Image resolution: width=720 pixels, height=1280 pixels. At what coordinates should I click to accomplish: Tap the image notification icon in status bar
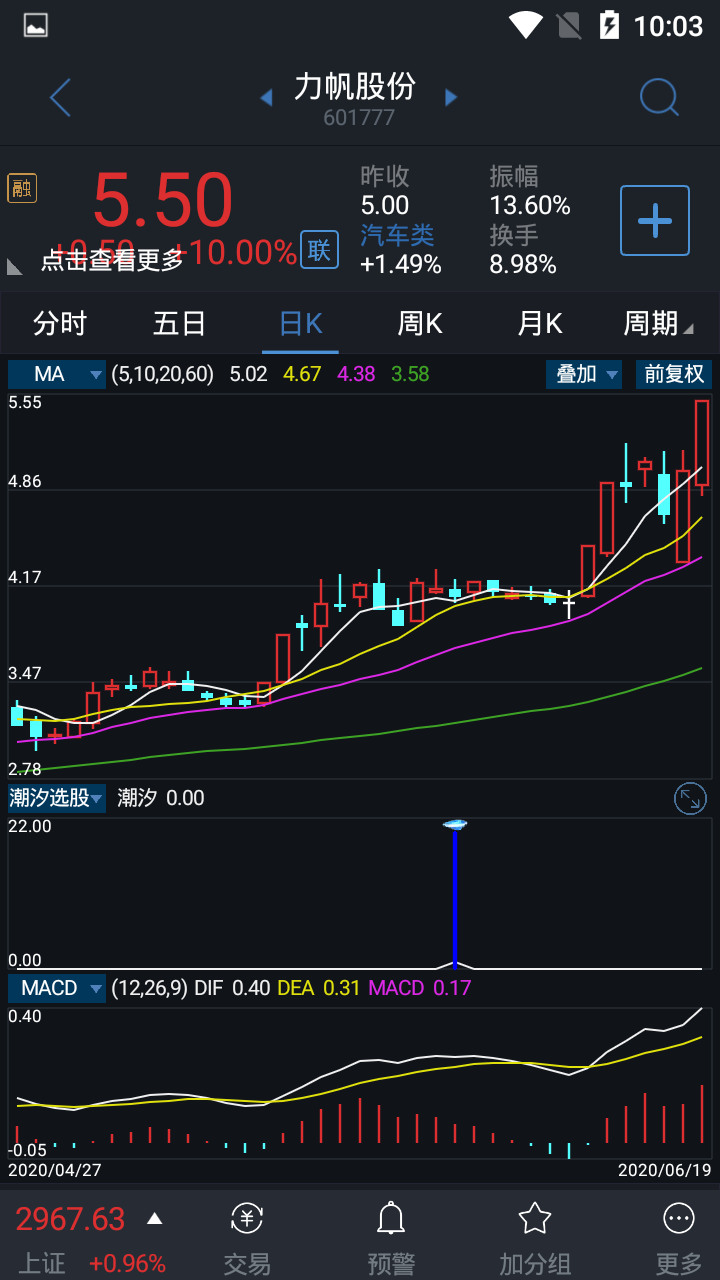(36, 25)
